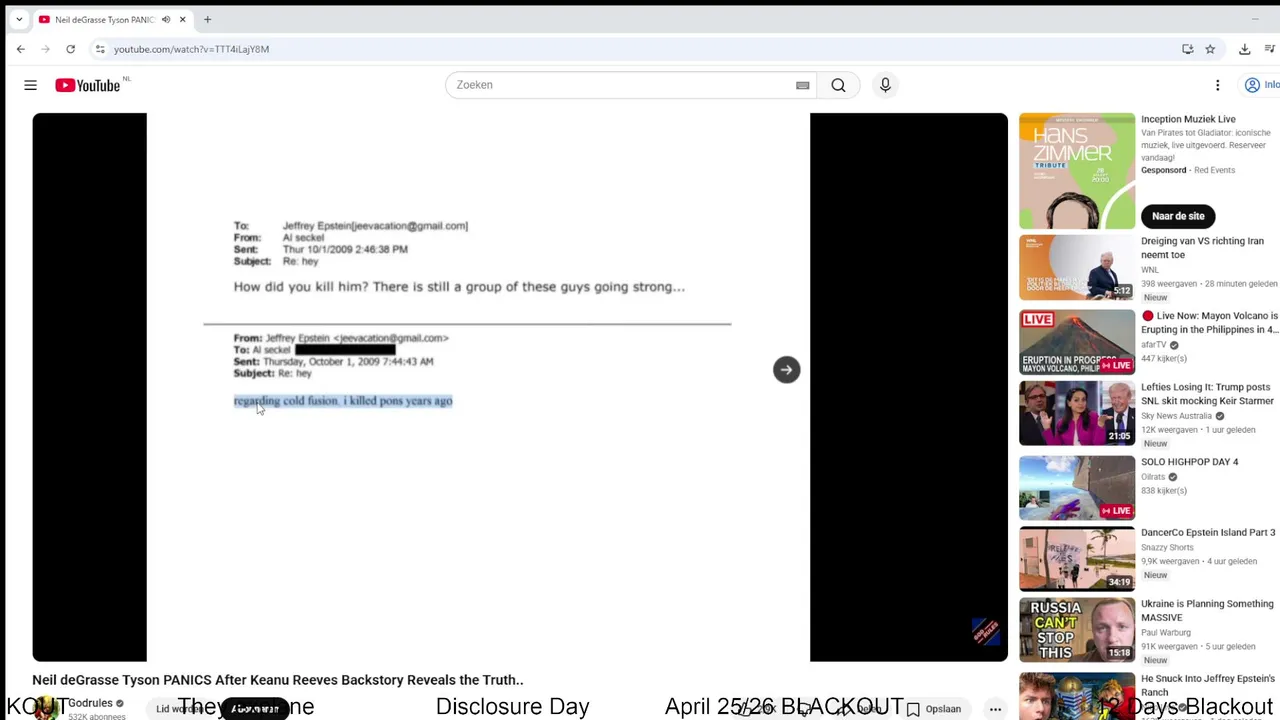Image resolution: width=1280 pixels, height=720 pixels.
Task: Click the Opslaan save button
Action: 933,709
